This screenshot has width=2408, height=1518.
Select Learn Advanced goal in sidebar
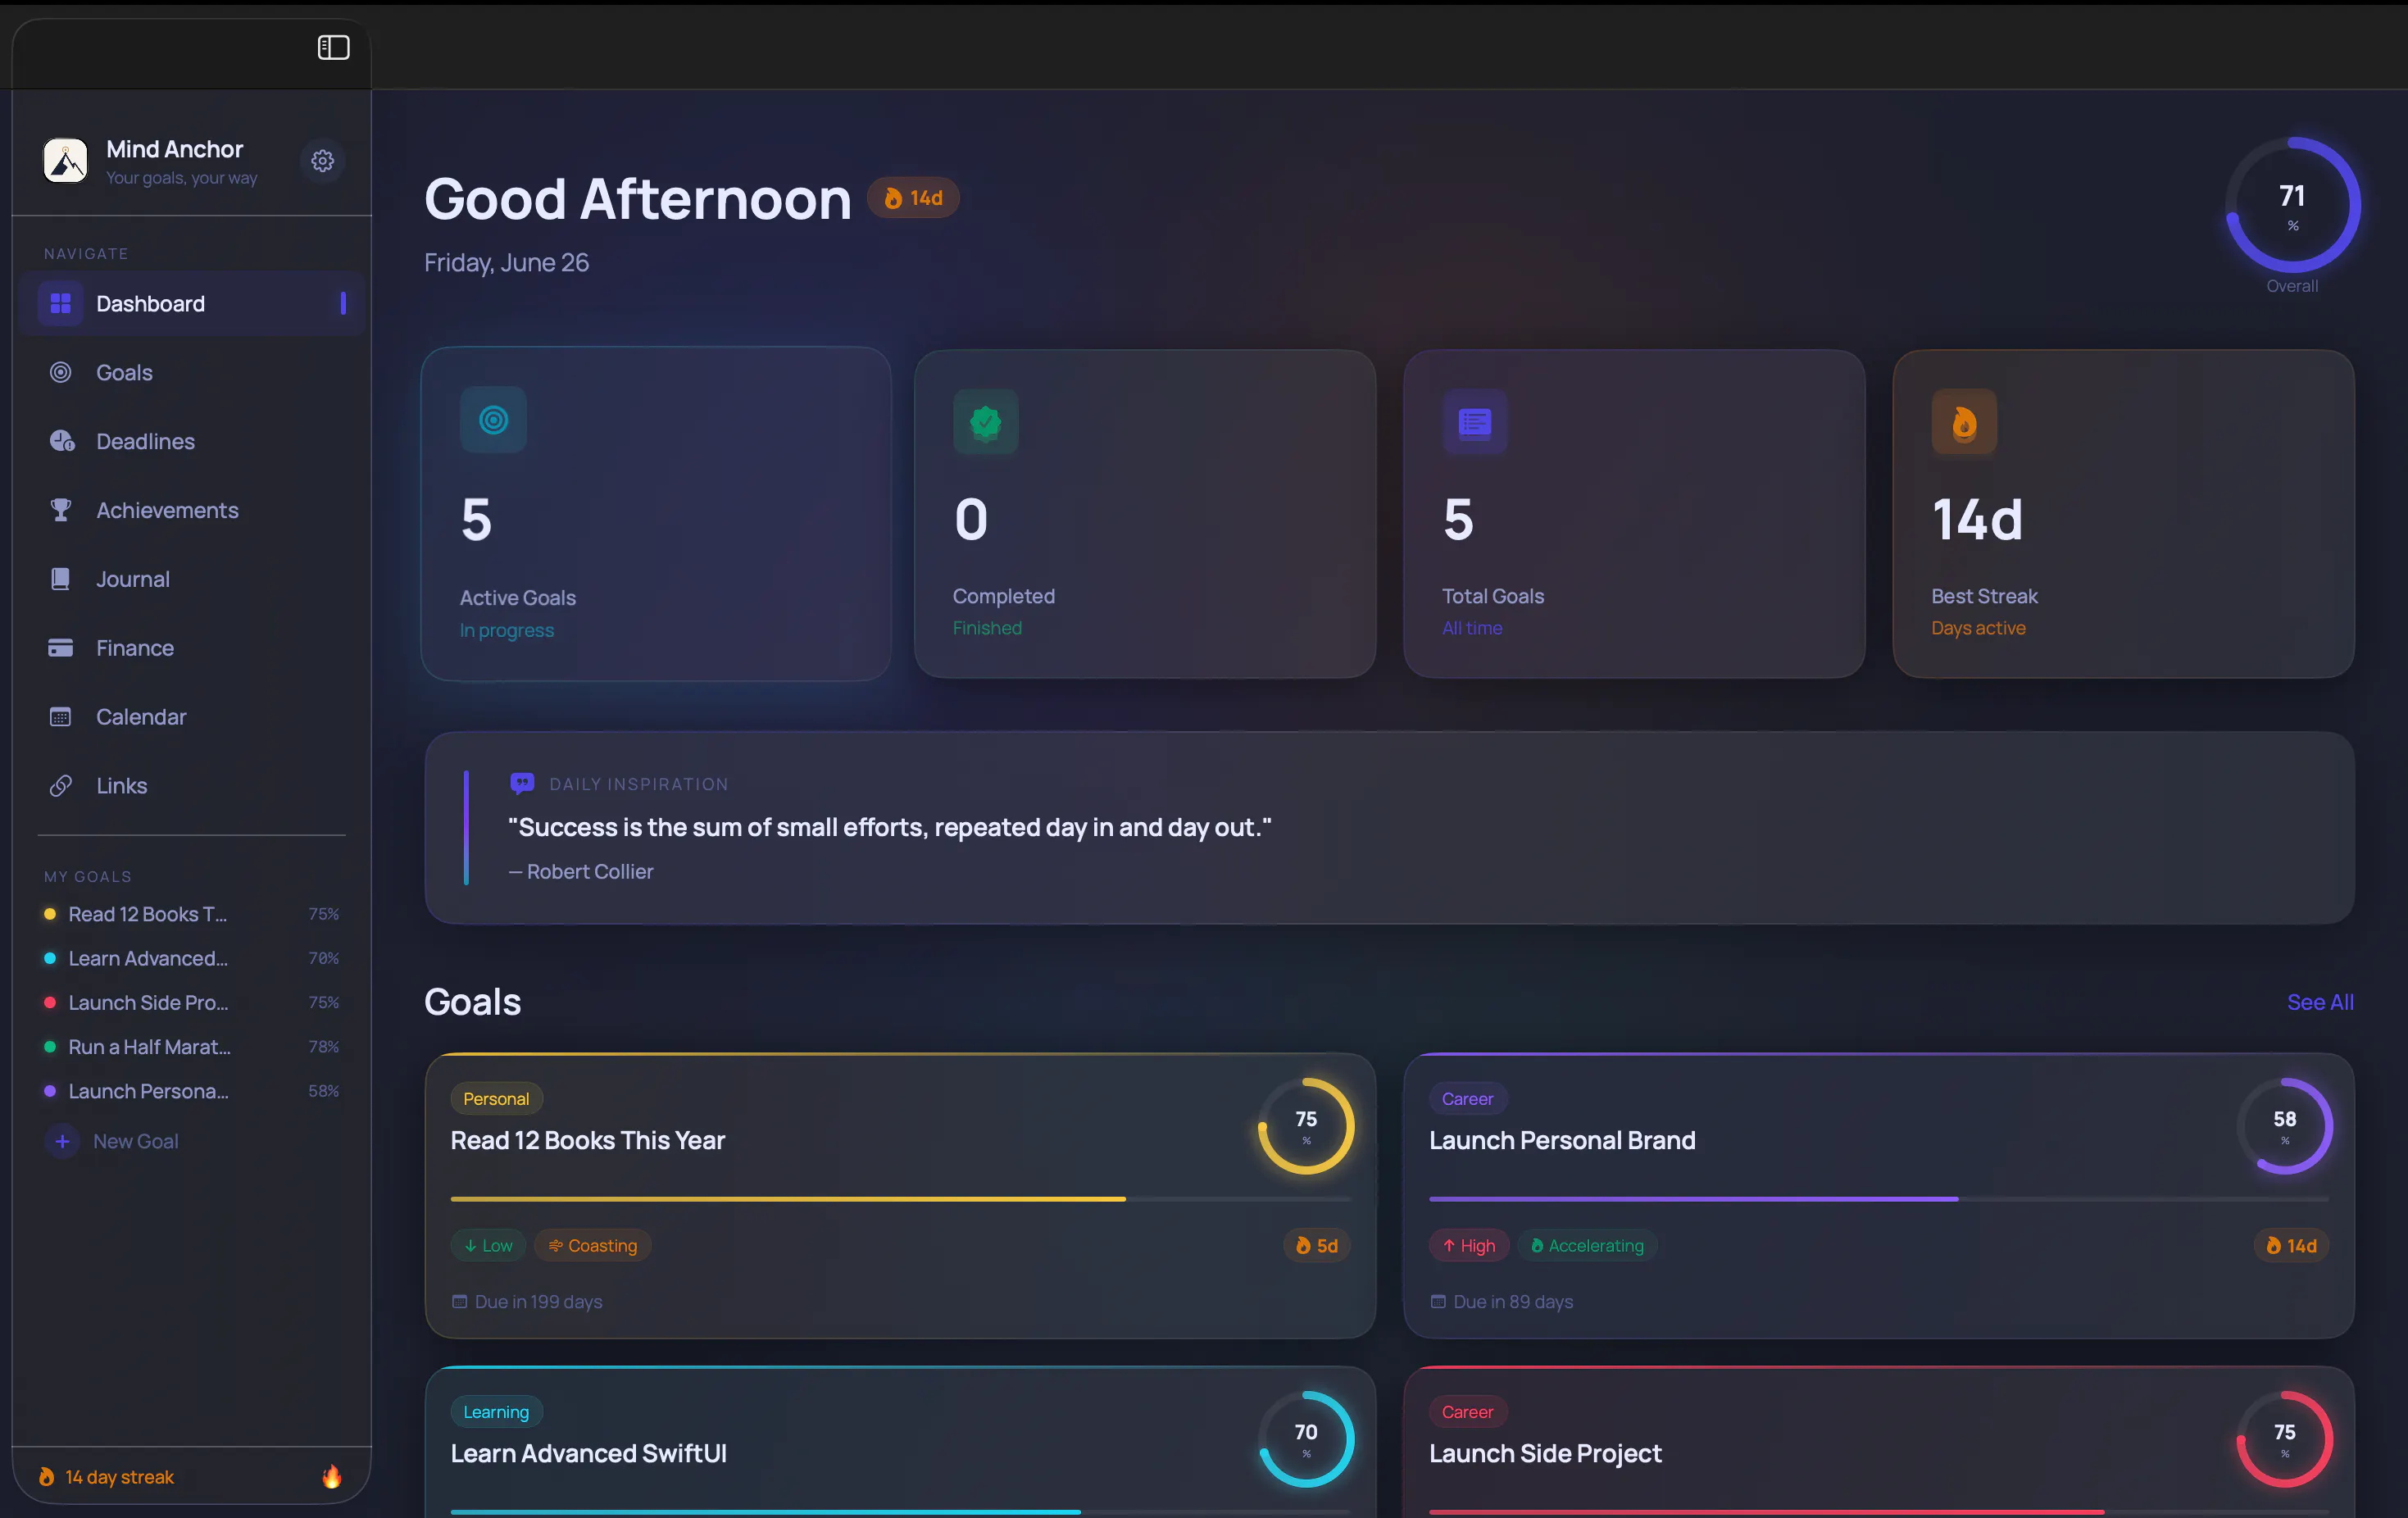pos(191,958)
